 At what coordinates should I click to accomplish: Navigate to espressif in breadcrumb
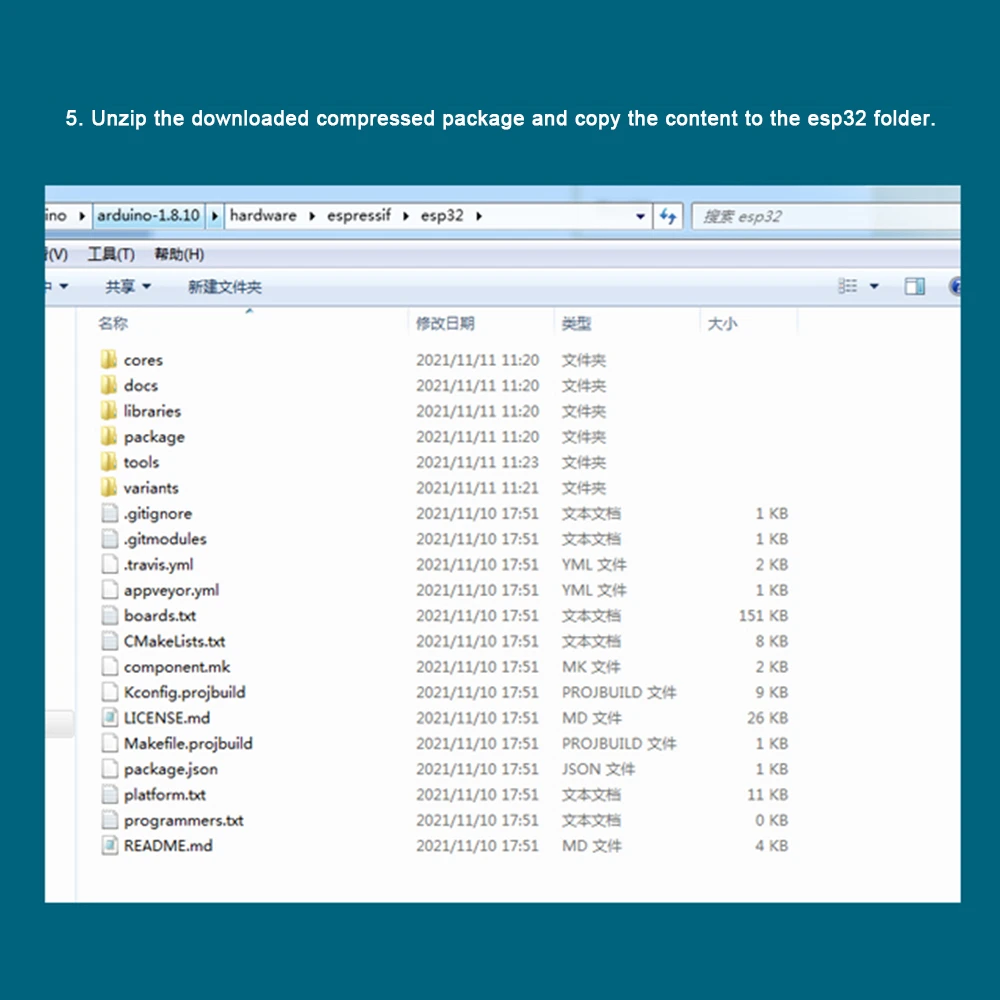358,216
